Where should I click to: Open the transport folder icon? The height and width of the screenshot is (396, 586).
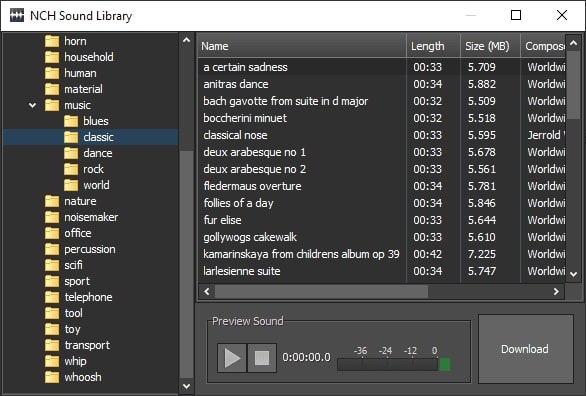coord(52,345)
